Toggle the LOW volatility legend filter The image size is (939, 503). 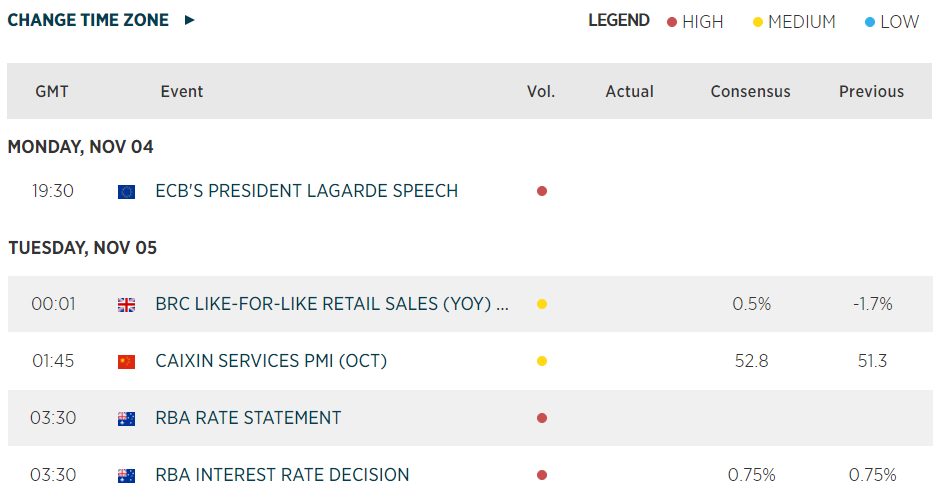point(891,22)
